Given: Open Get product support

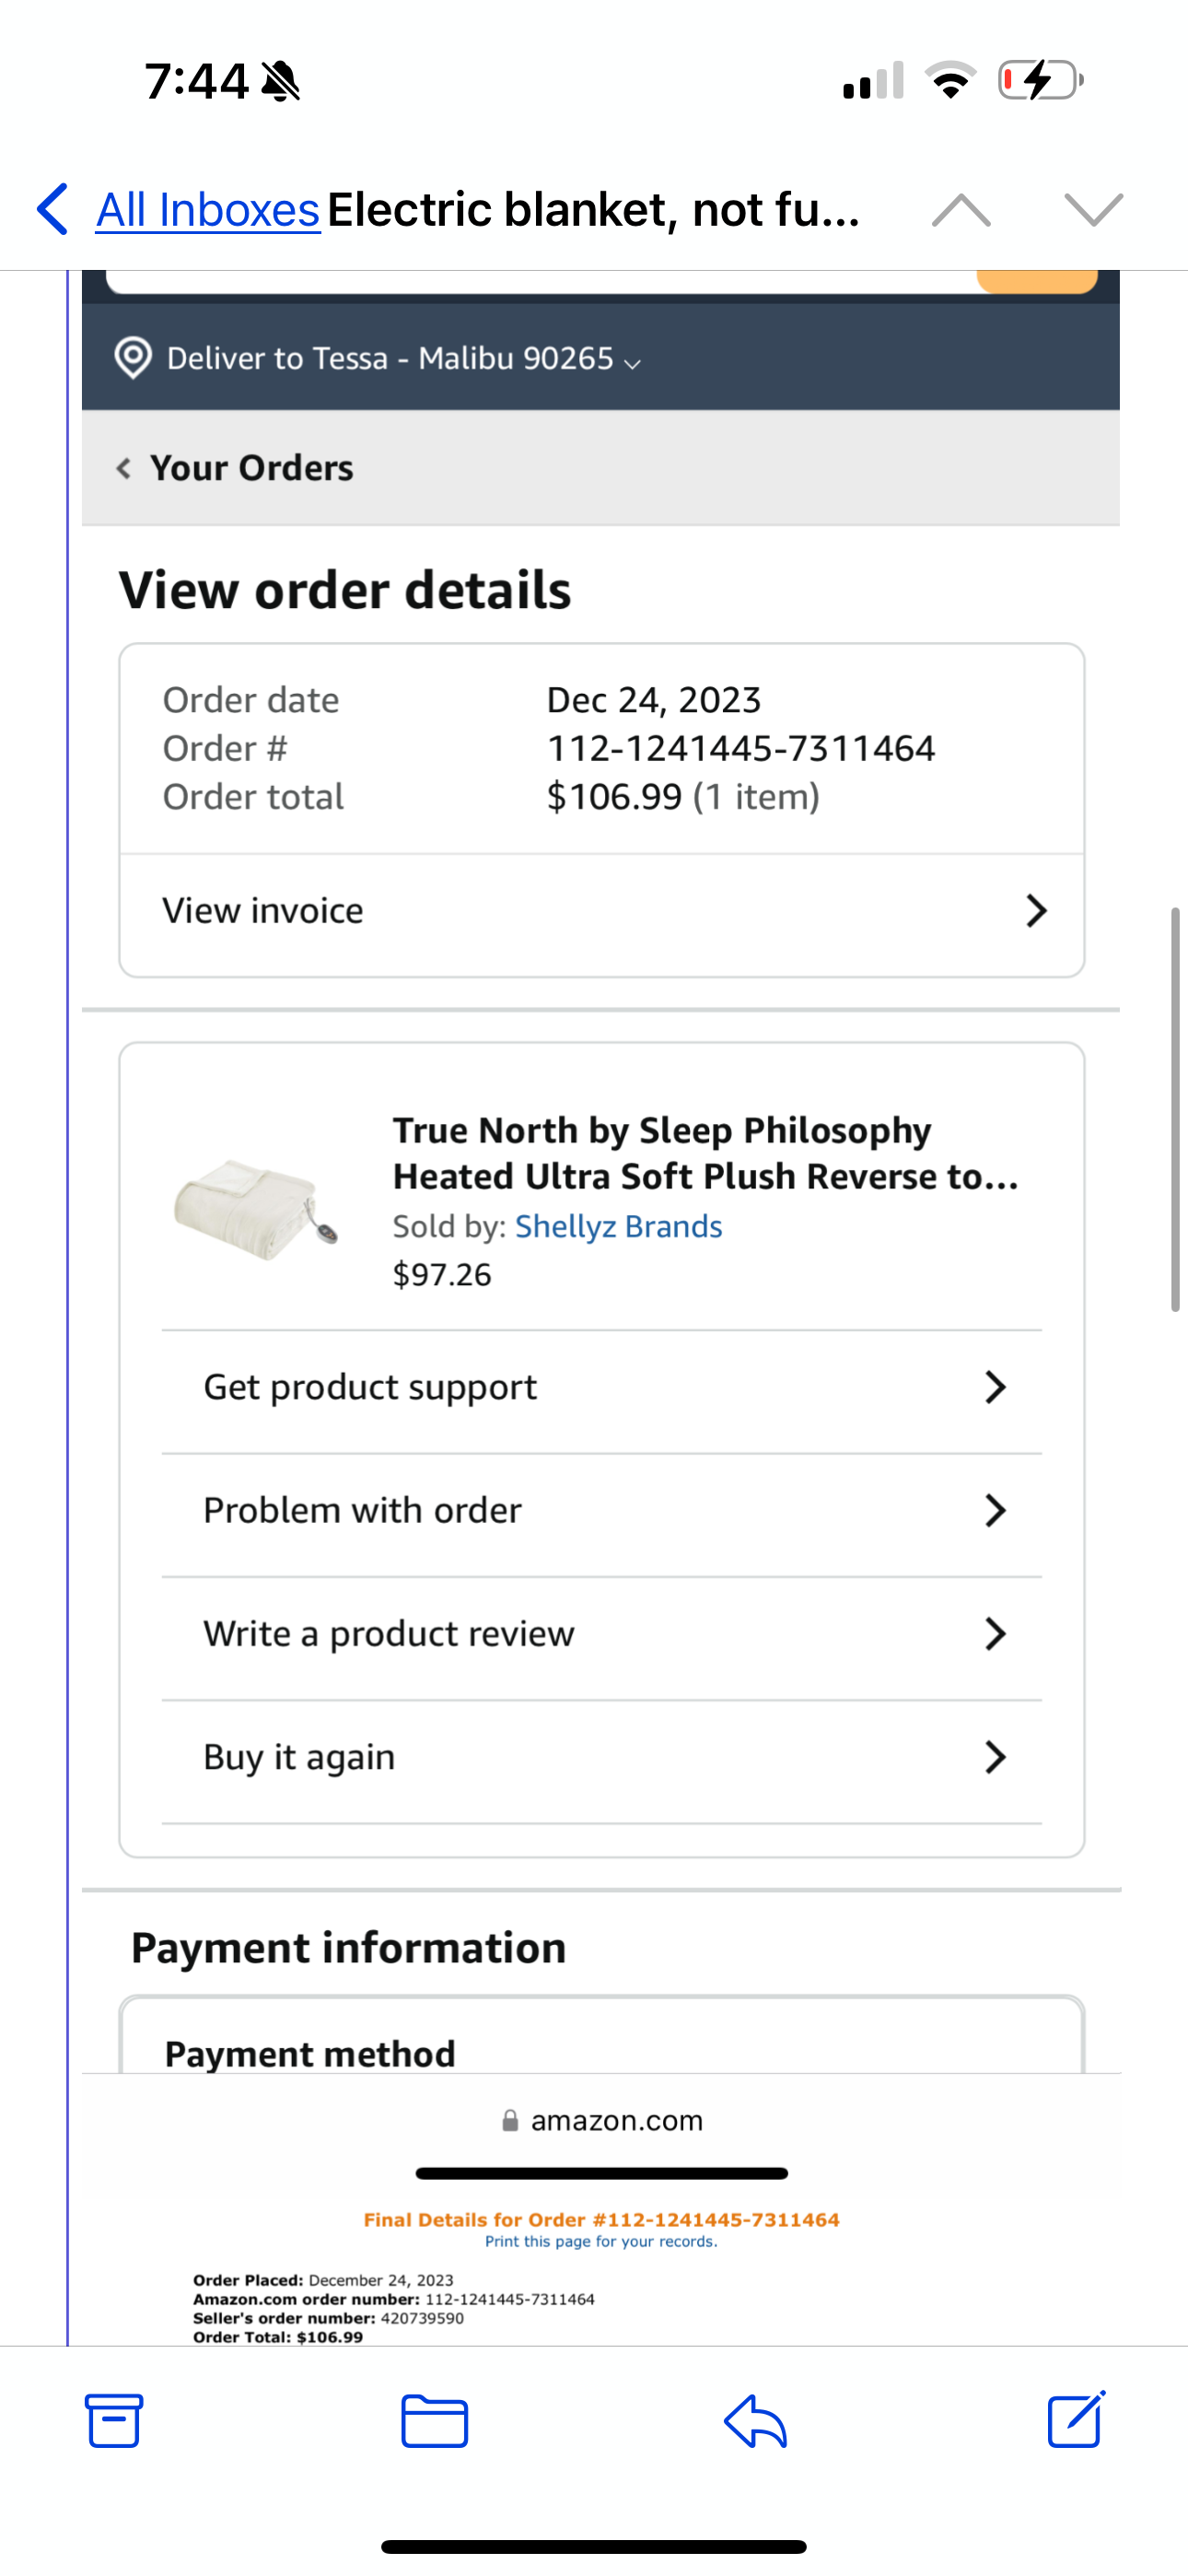Looking at the screenshot, I should (x=602, y=1387).
